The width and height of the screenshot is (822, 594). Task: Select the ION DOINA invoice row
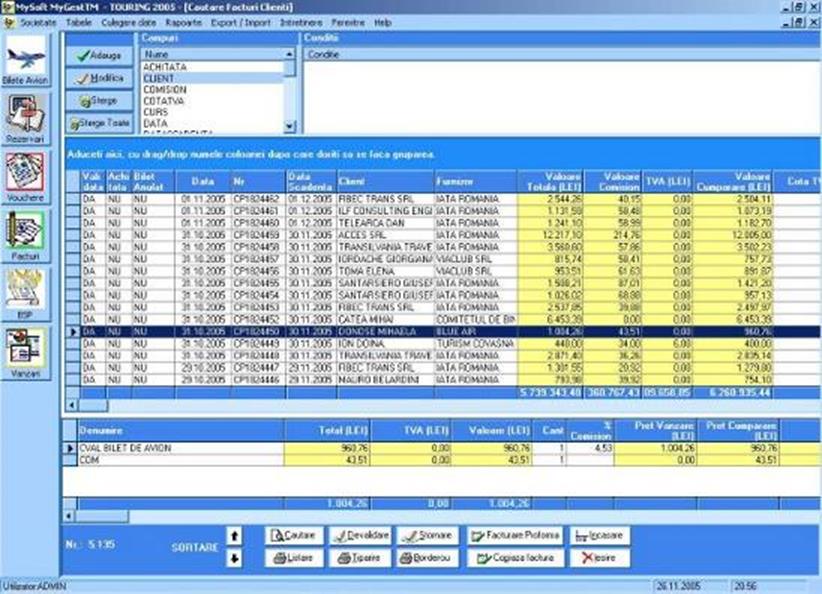click(x=443, y=344)
